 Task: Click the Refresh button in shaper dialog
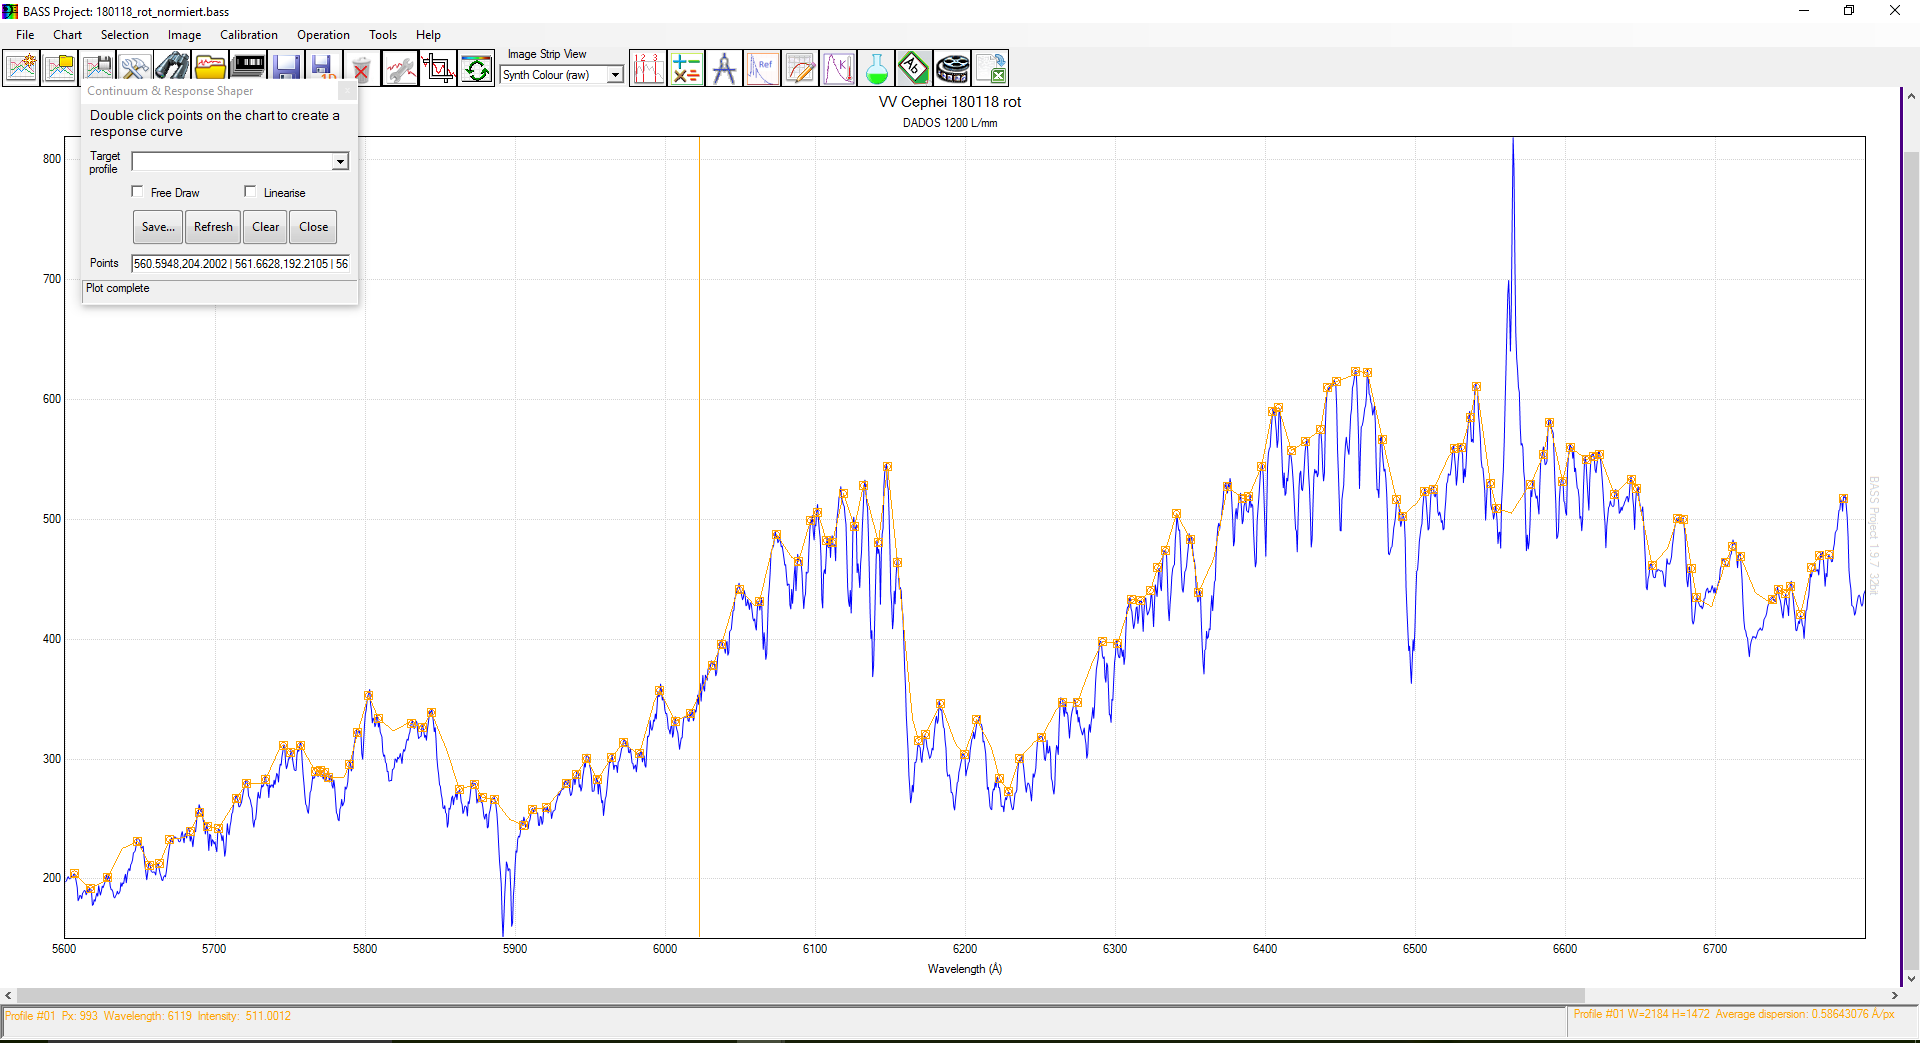coord(213,227)
